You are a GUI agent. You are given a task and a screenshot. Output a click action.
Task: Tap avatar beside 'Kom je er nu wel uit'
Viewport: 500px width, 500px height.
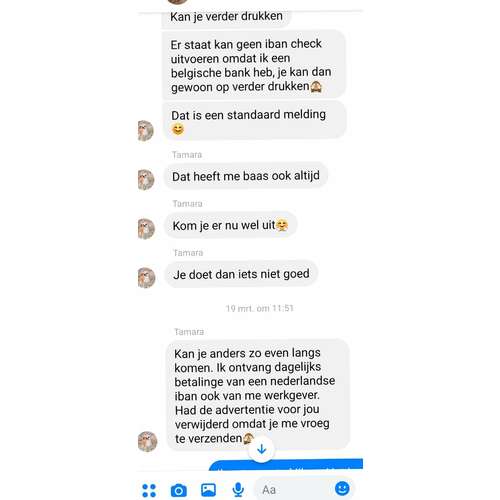[x=146, y=229]
